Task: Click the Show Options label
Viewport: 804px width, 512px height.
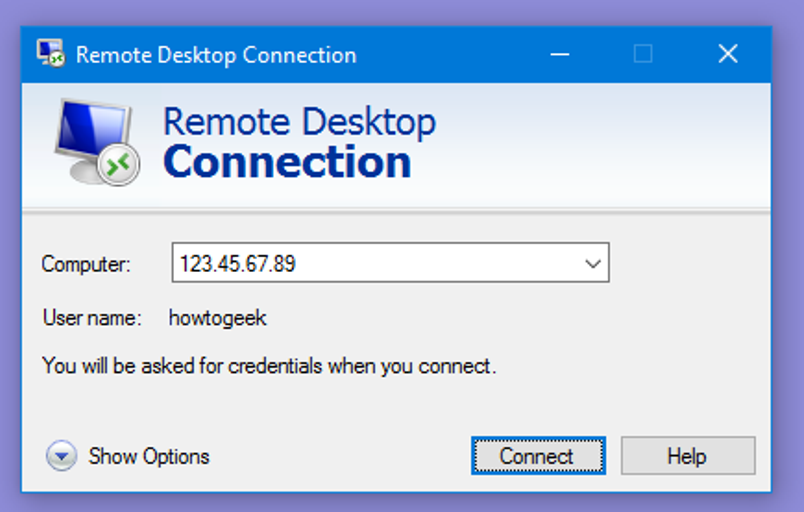Action: [149, 456]
